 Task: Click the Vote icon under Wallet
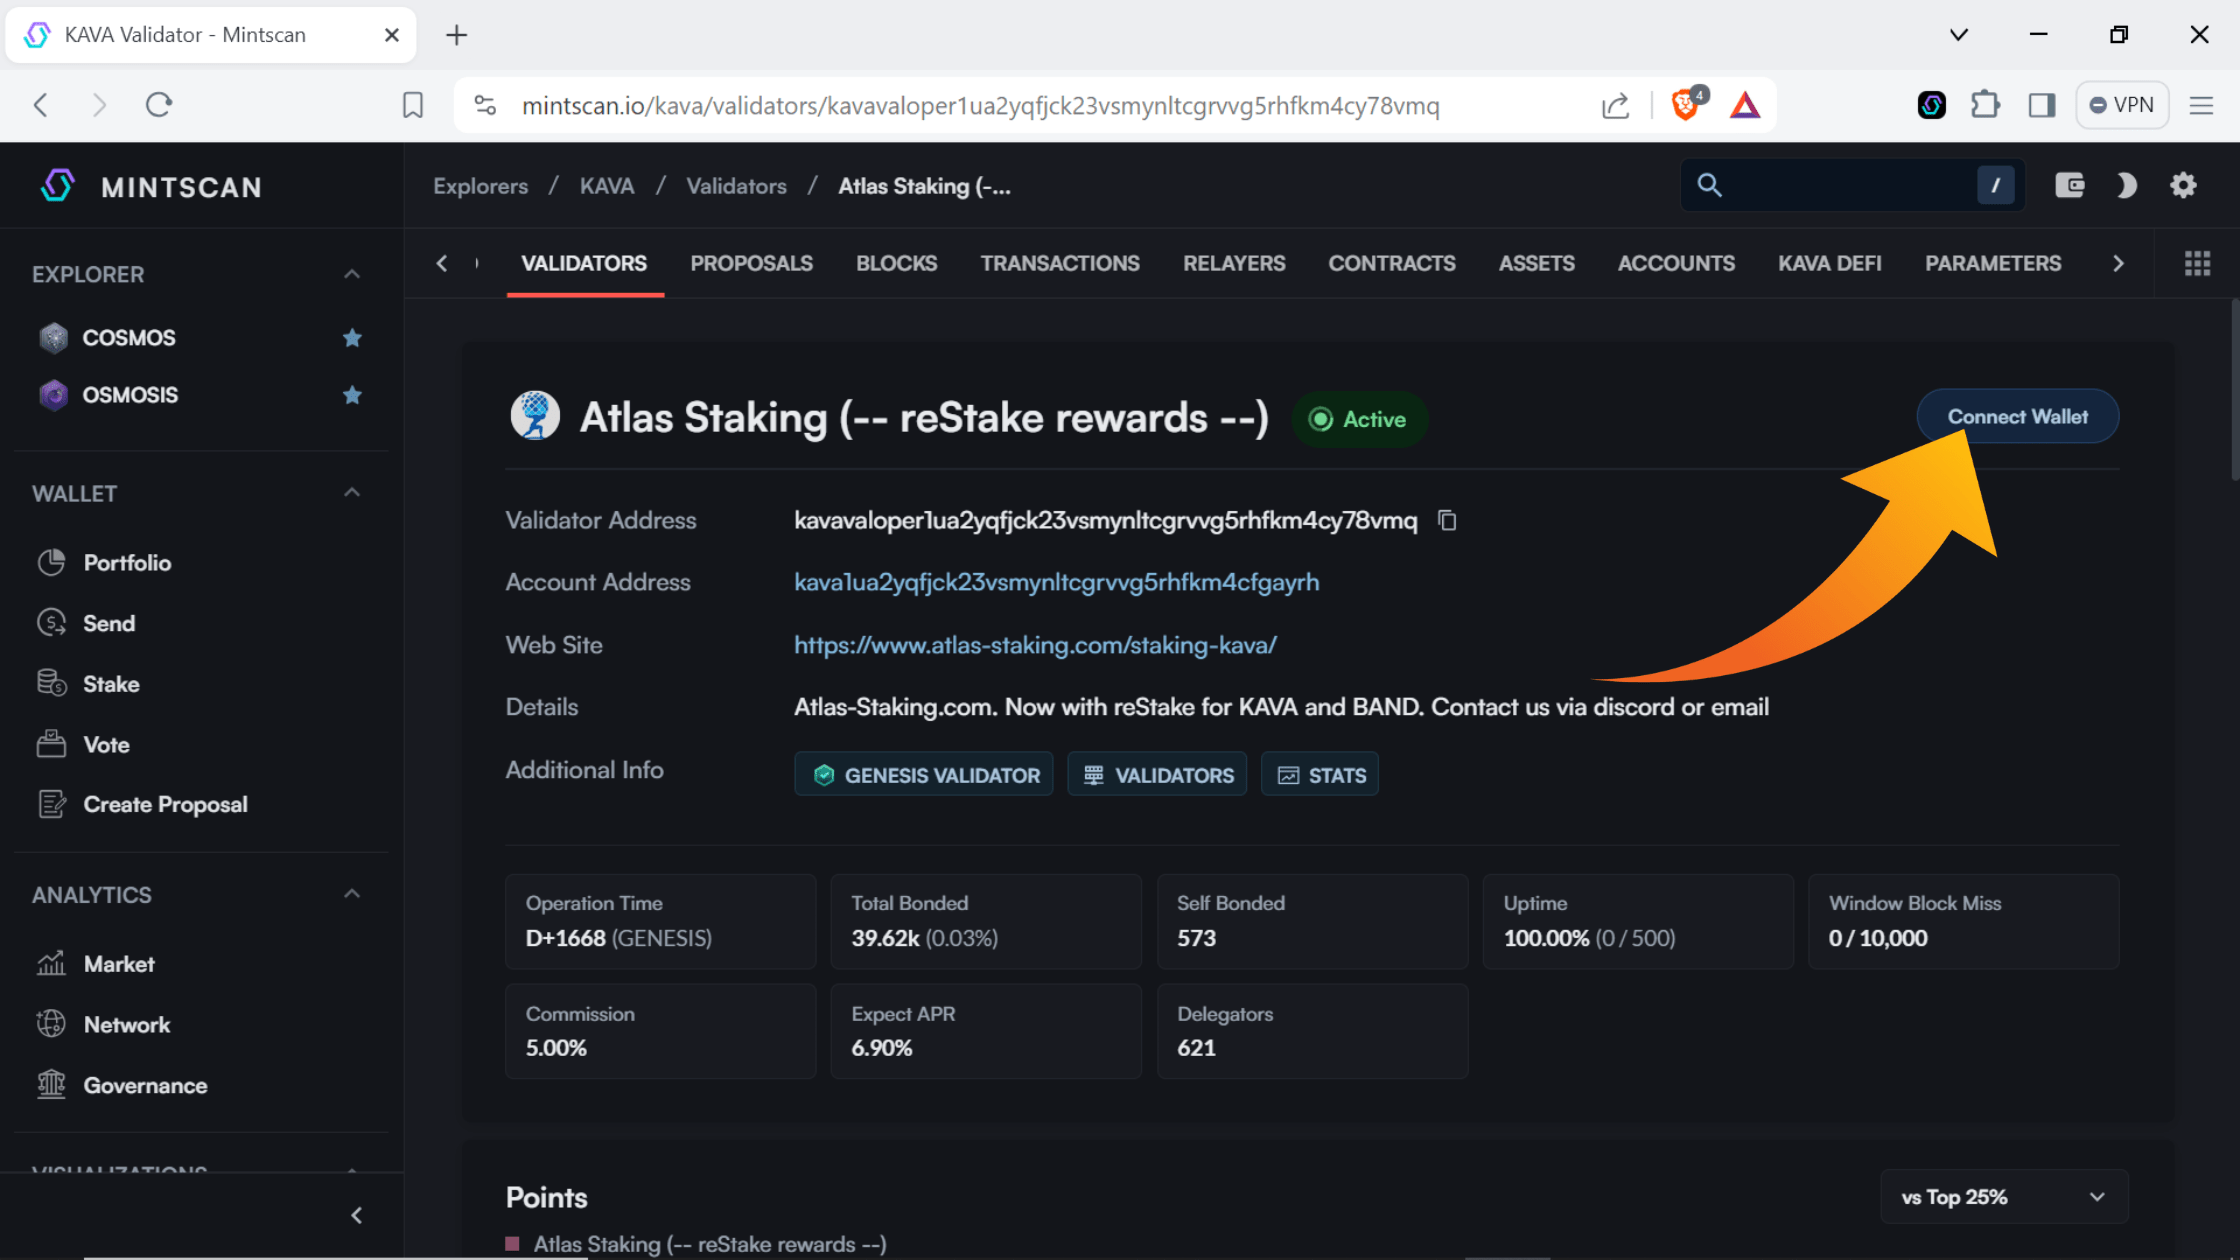(51, 743)
